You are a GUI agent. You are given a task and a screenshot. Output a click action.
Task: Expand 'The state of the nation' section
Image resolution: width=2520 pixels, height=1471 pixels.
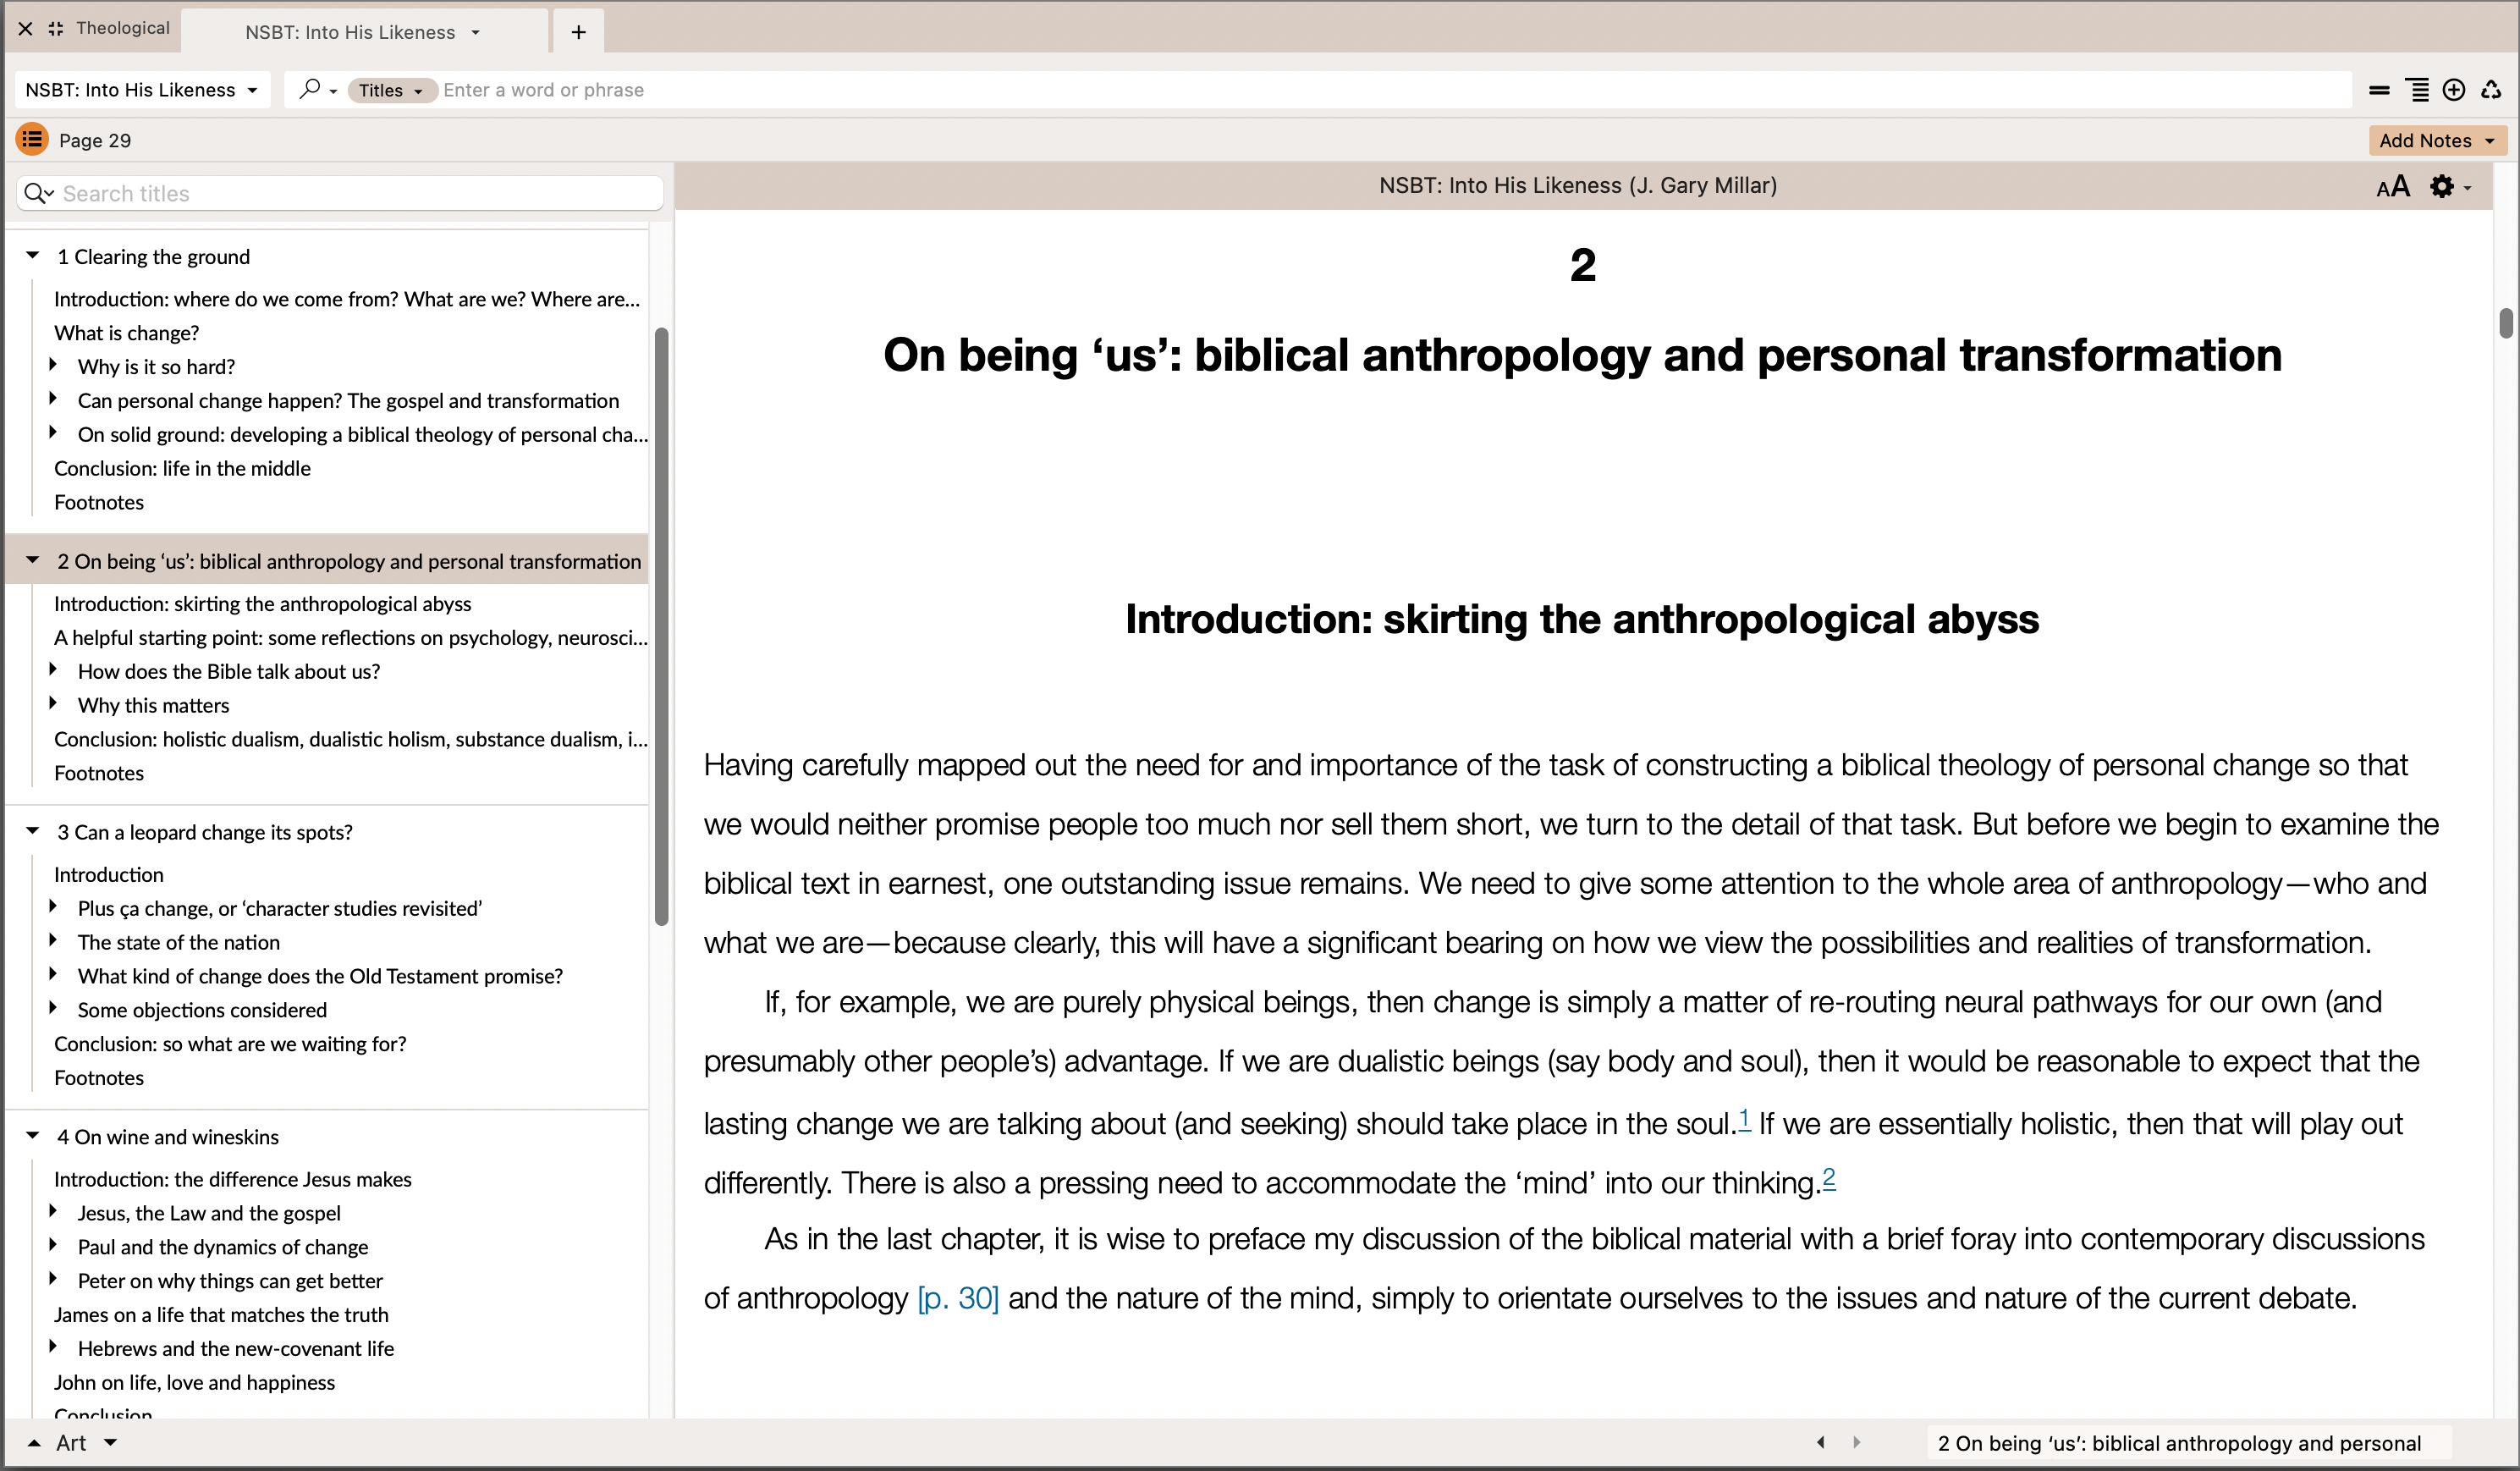coord(53,941)
